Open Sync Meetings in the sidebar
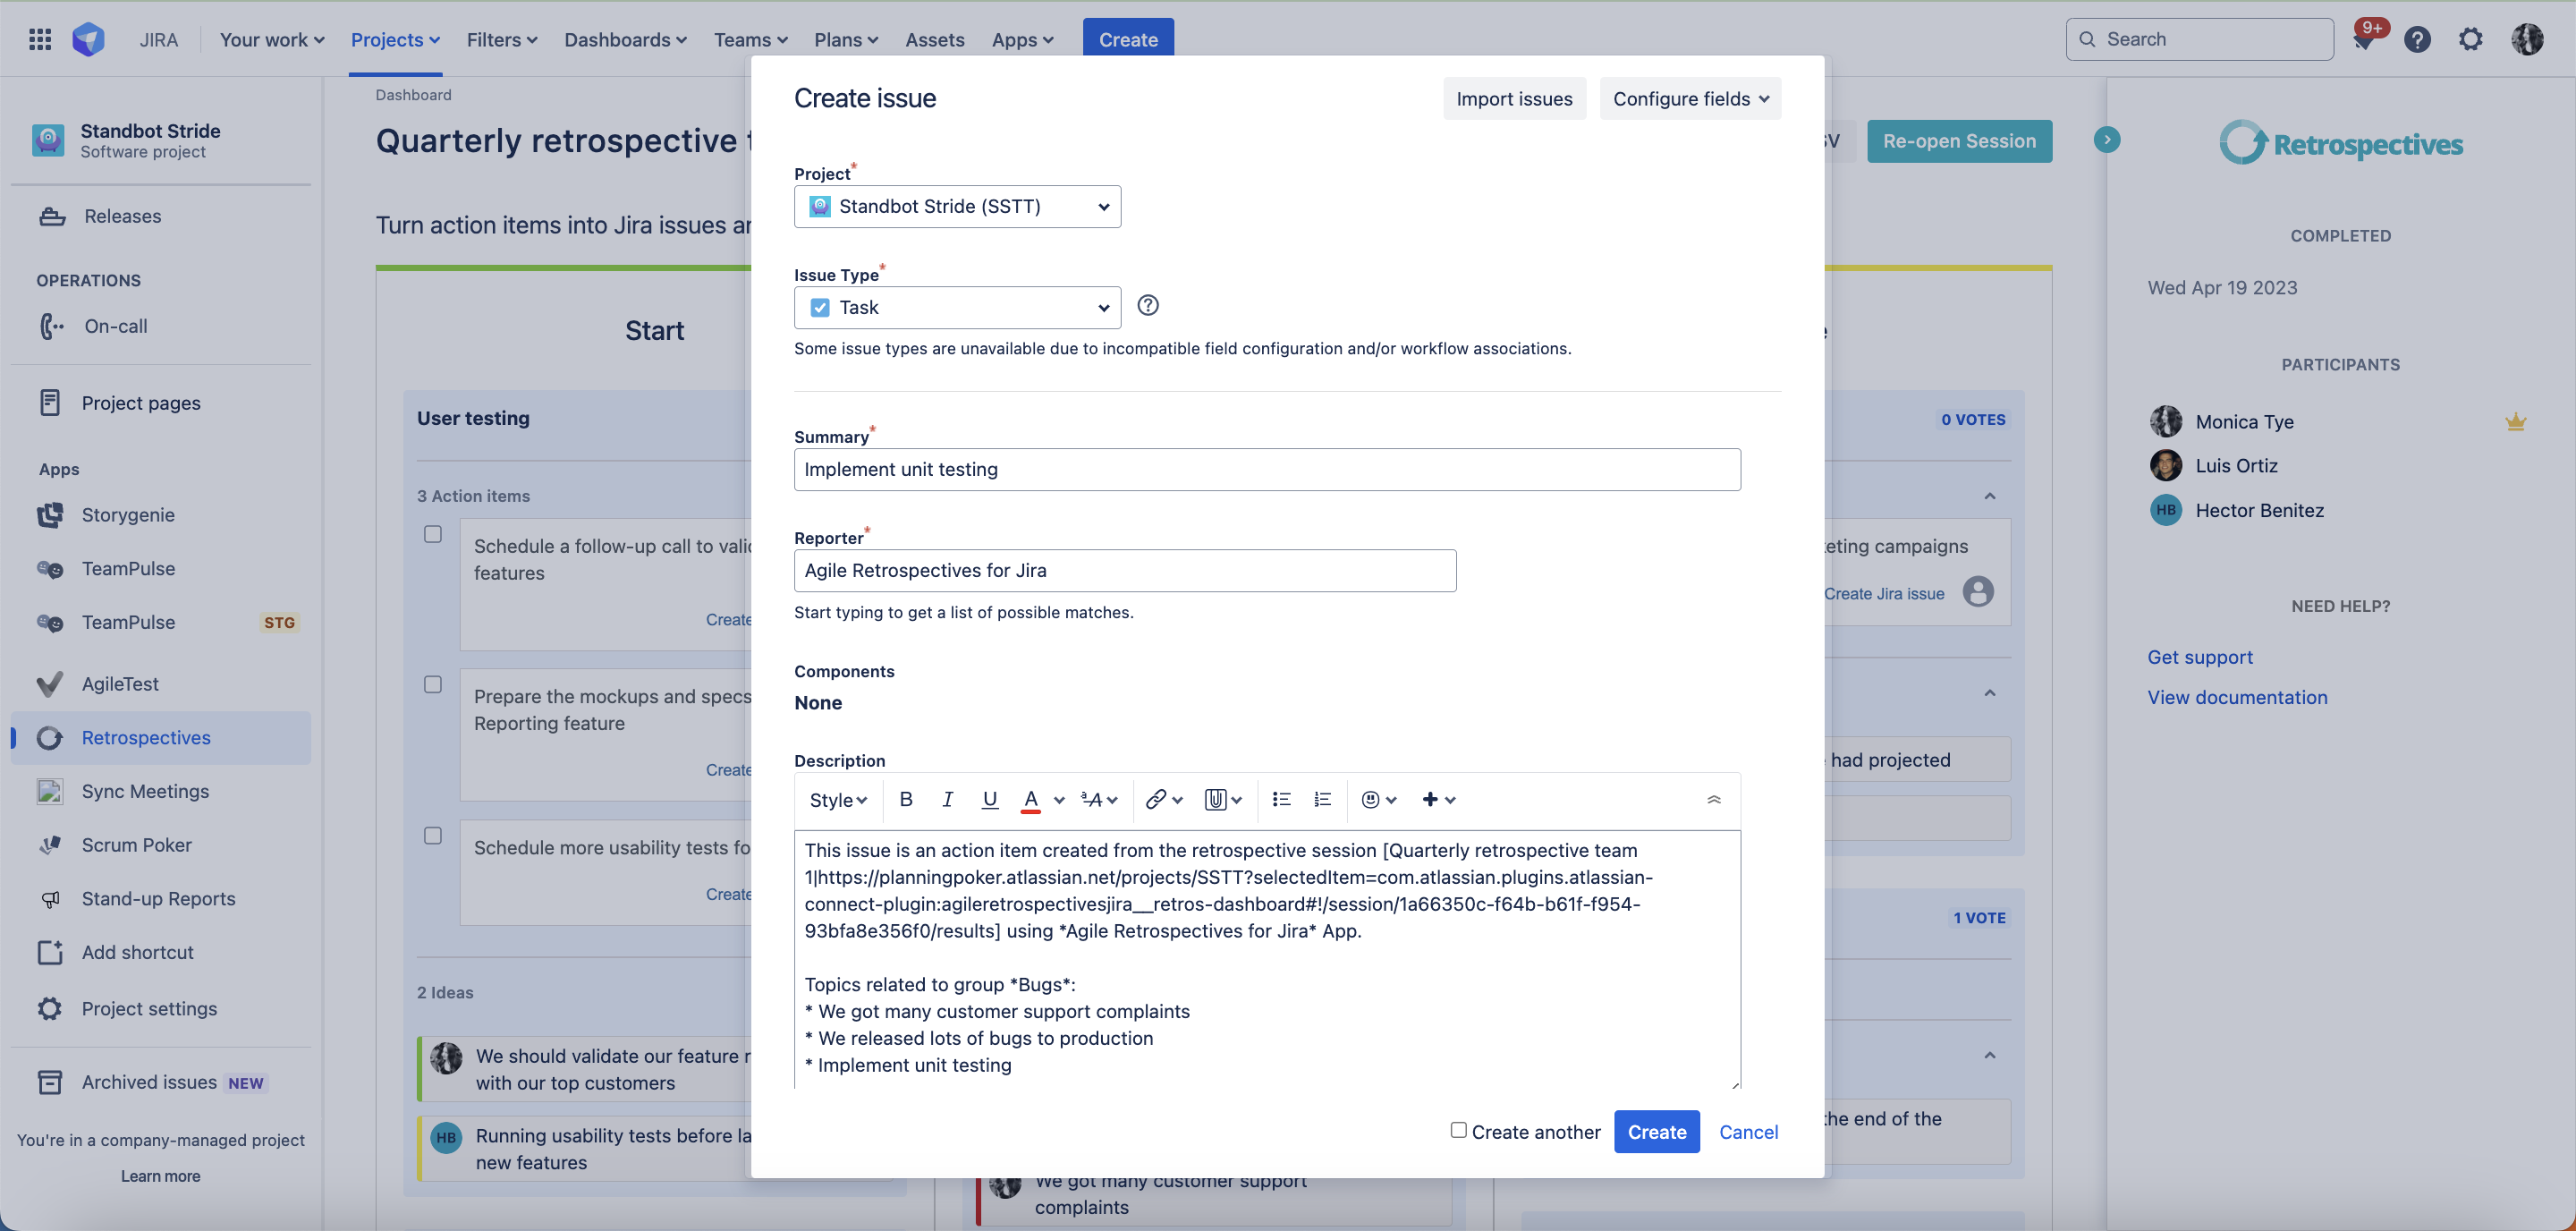Image resolution: width=2576 pixels, height=1231 pixels. tap(161, 791)
